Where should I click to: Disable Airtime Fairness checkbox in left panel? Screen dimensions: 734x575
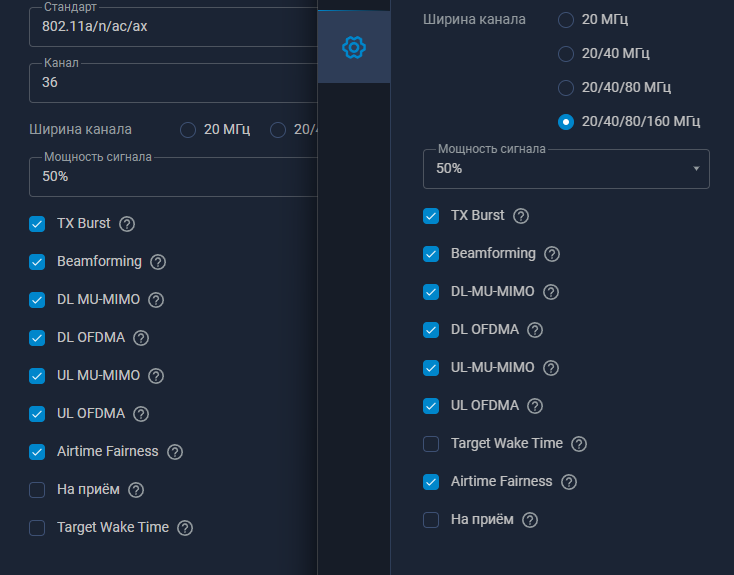tap(37, 452)
